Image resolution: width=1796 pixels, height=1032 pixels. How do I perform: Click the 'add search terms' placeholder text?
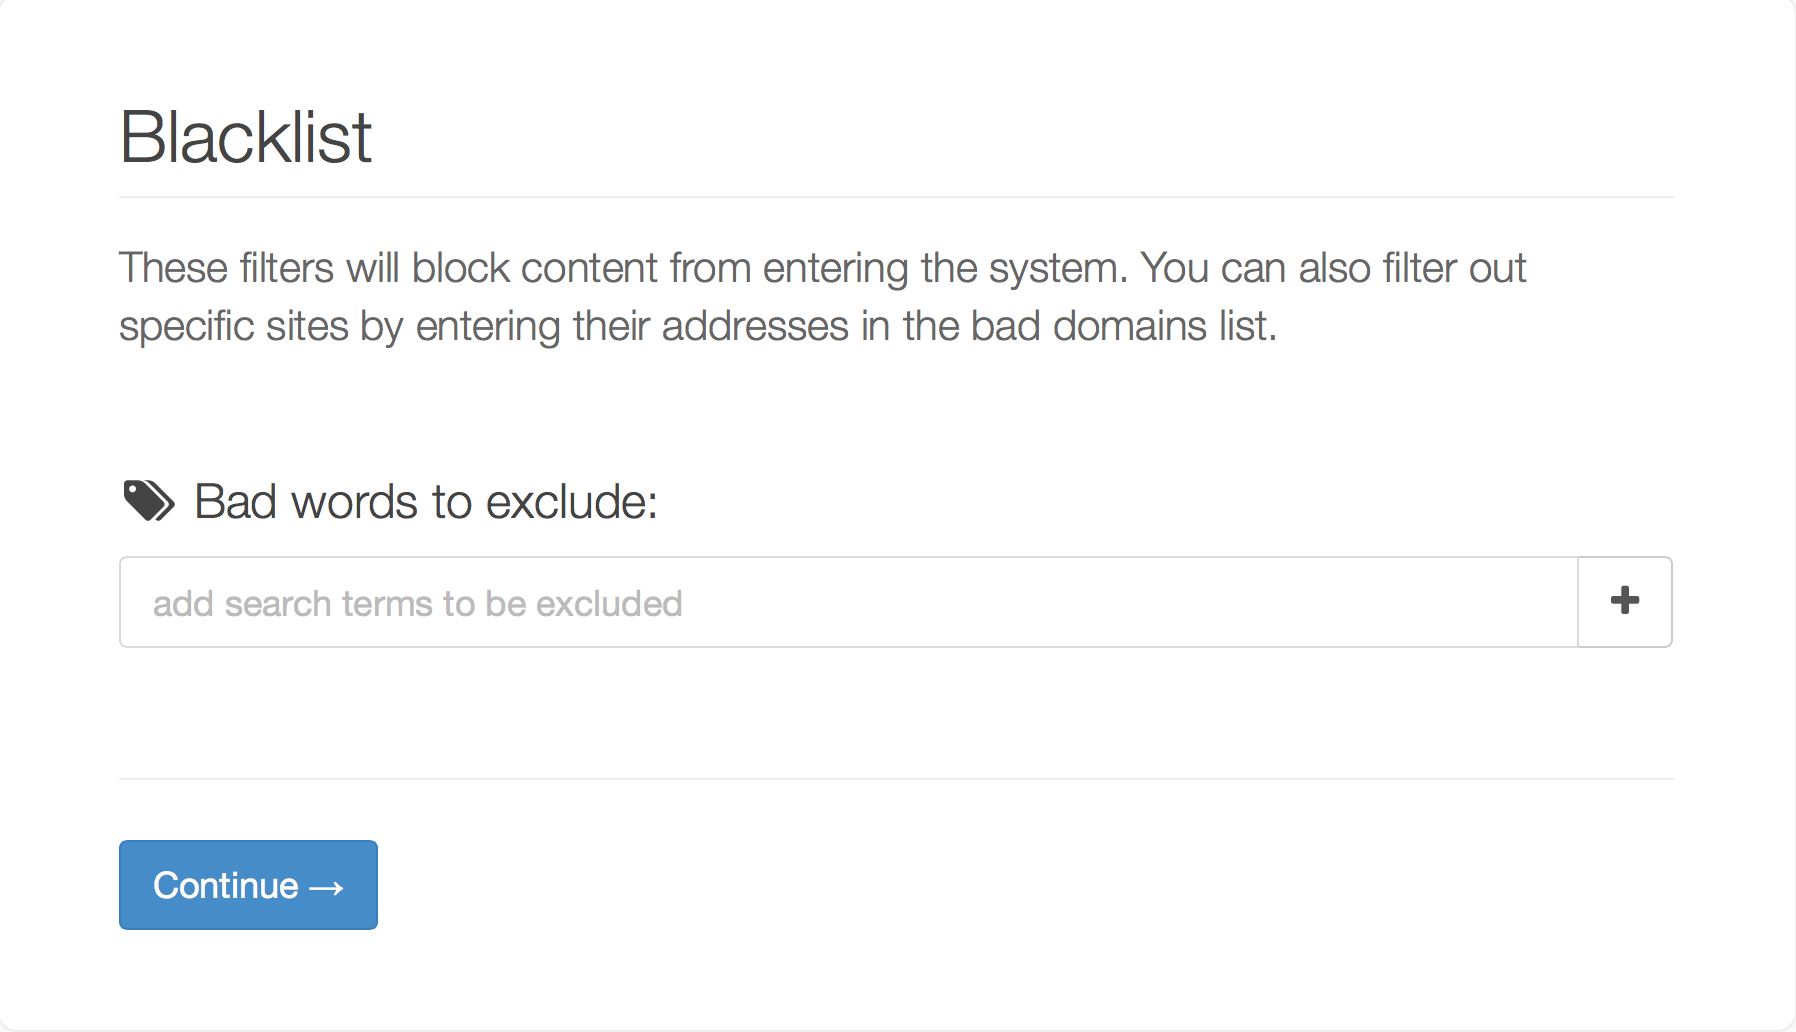pyautogui.click(x=417, y=604)
